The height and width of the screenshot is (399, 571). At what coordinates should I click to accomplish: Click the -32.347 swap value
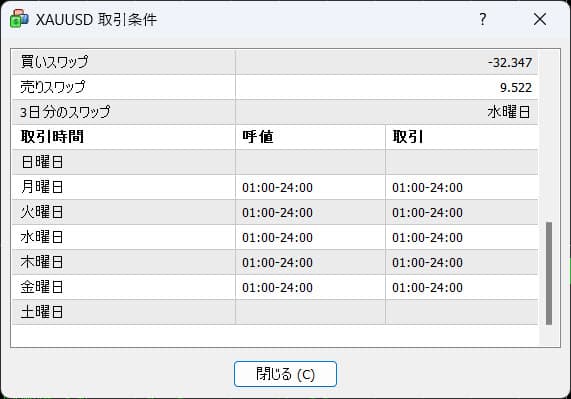click(x=510, y=63)
